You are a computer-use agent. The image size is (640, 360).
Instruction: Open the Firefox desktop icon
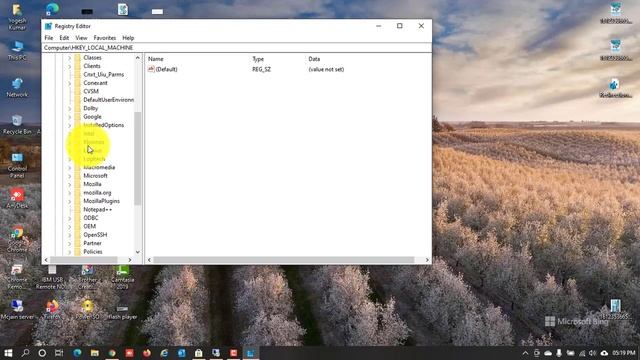click(52, 310)
